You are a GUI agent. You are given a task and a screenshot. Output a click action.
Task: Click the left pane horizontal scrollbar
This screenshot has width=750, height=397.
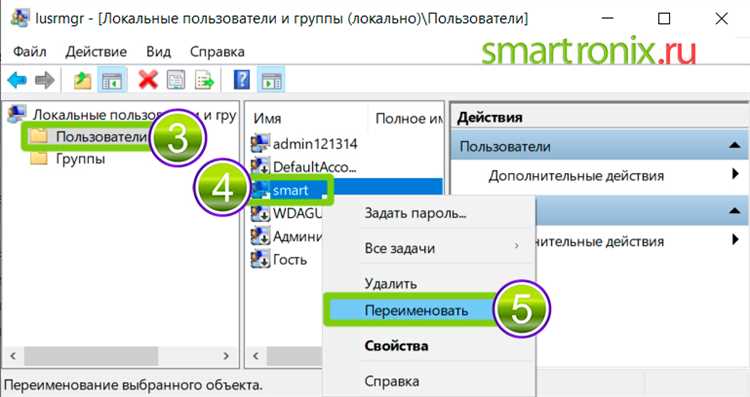[x=120, y=356]
